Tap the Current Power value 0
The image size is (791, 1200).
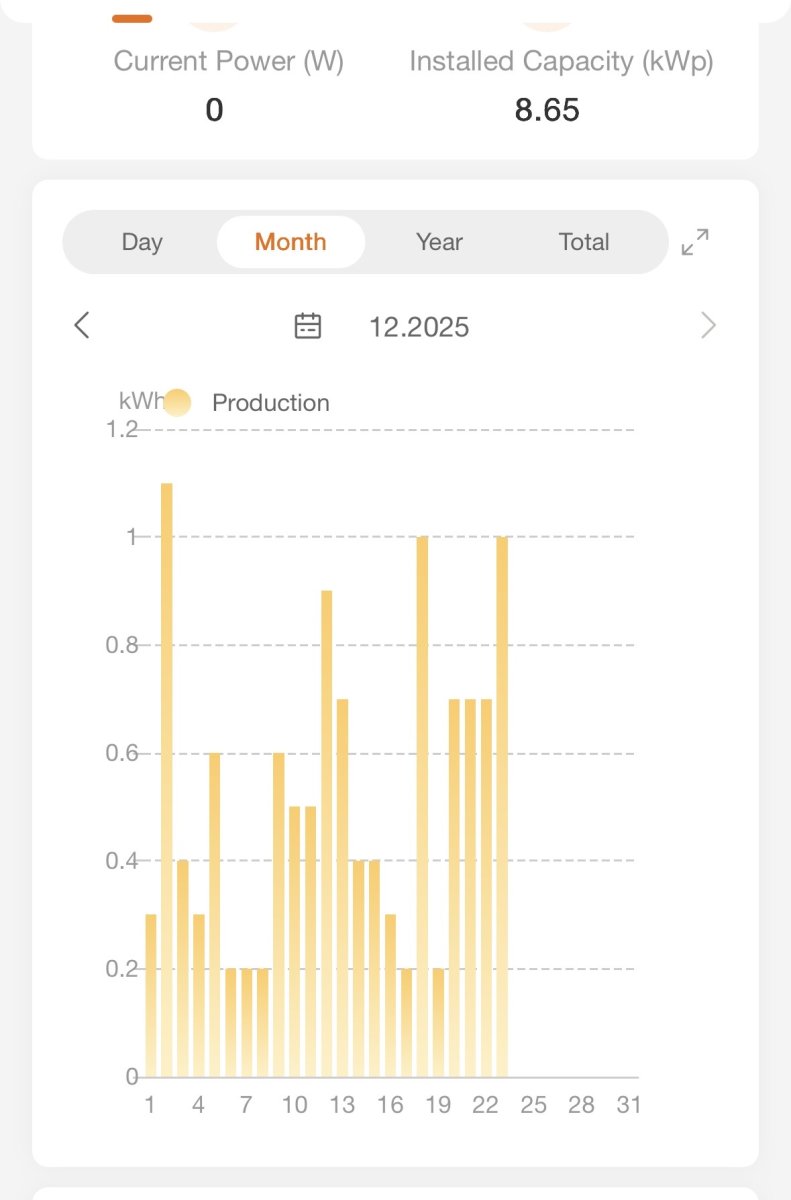pyautogui.click(x=214, y=110)
